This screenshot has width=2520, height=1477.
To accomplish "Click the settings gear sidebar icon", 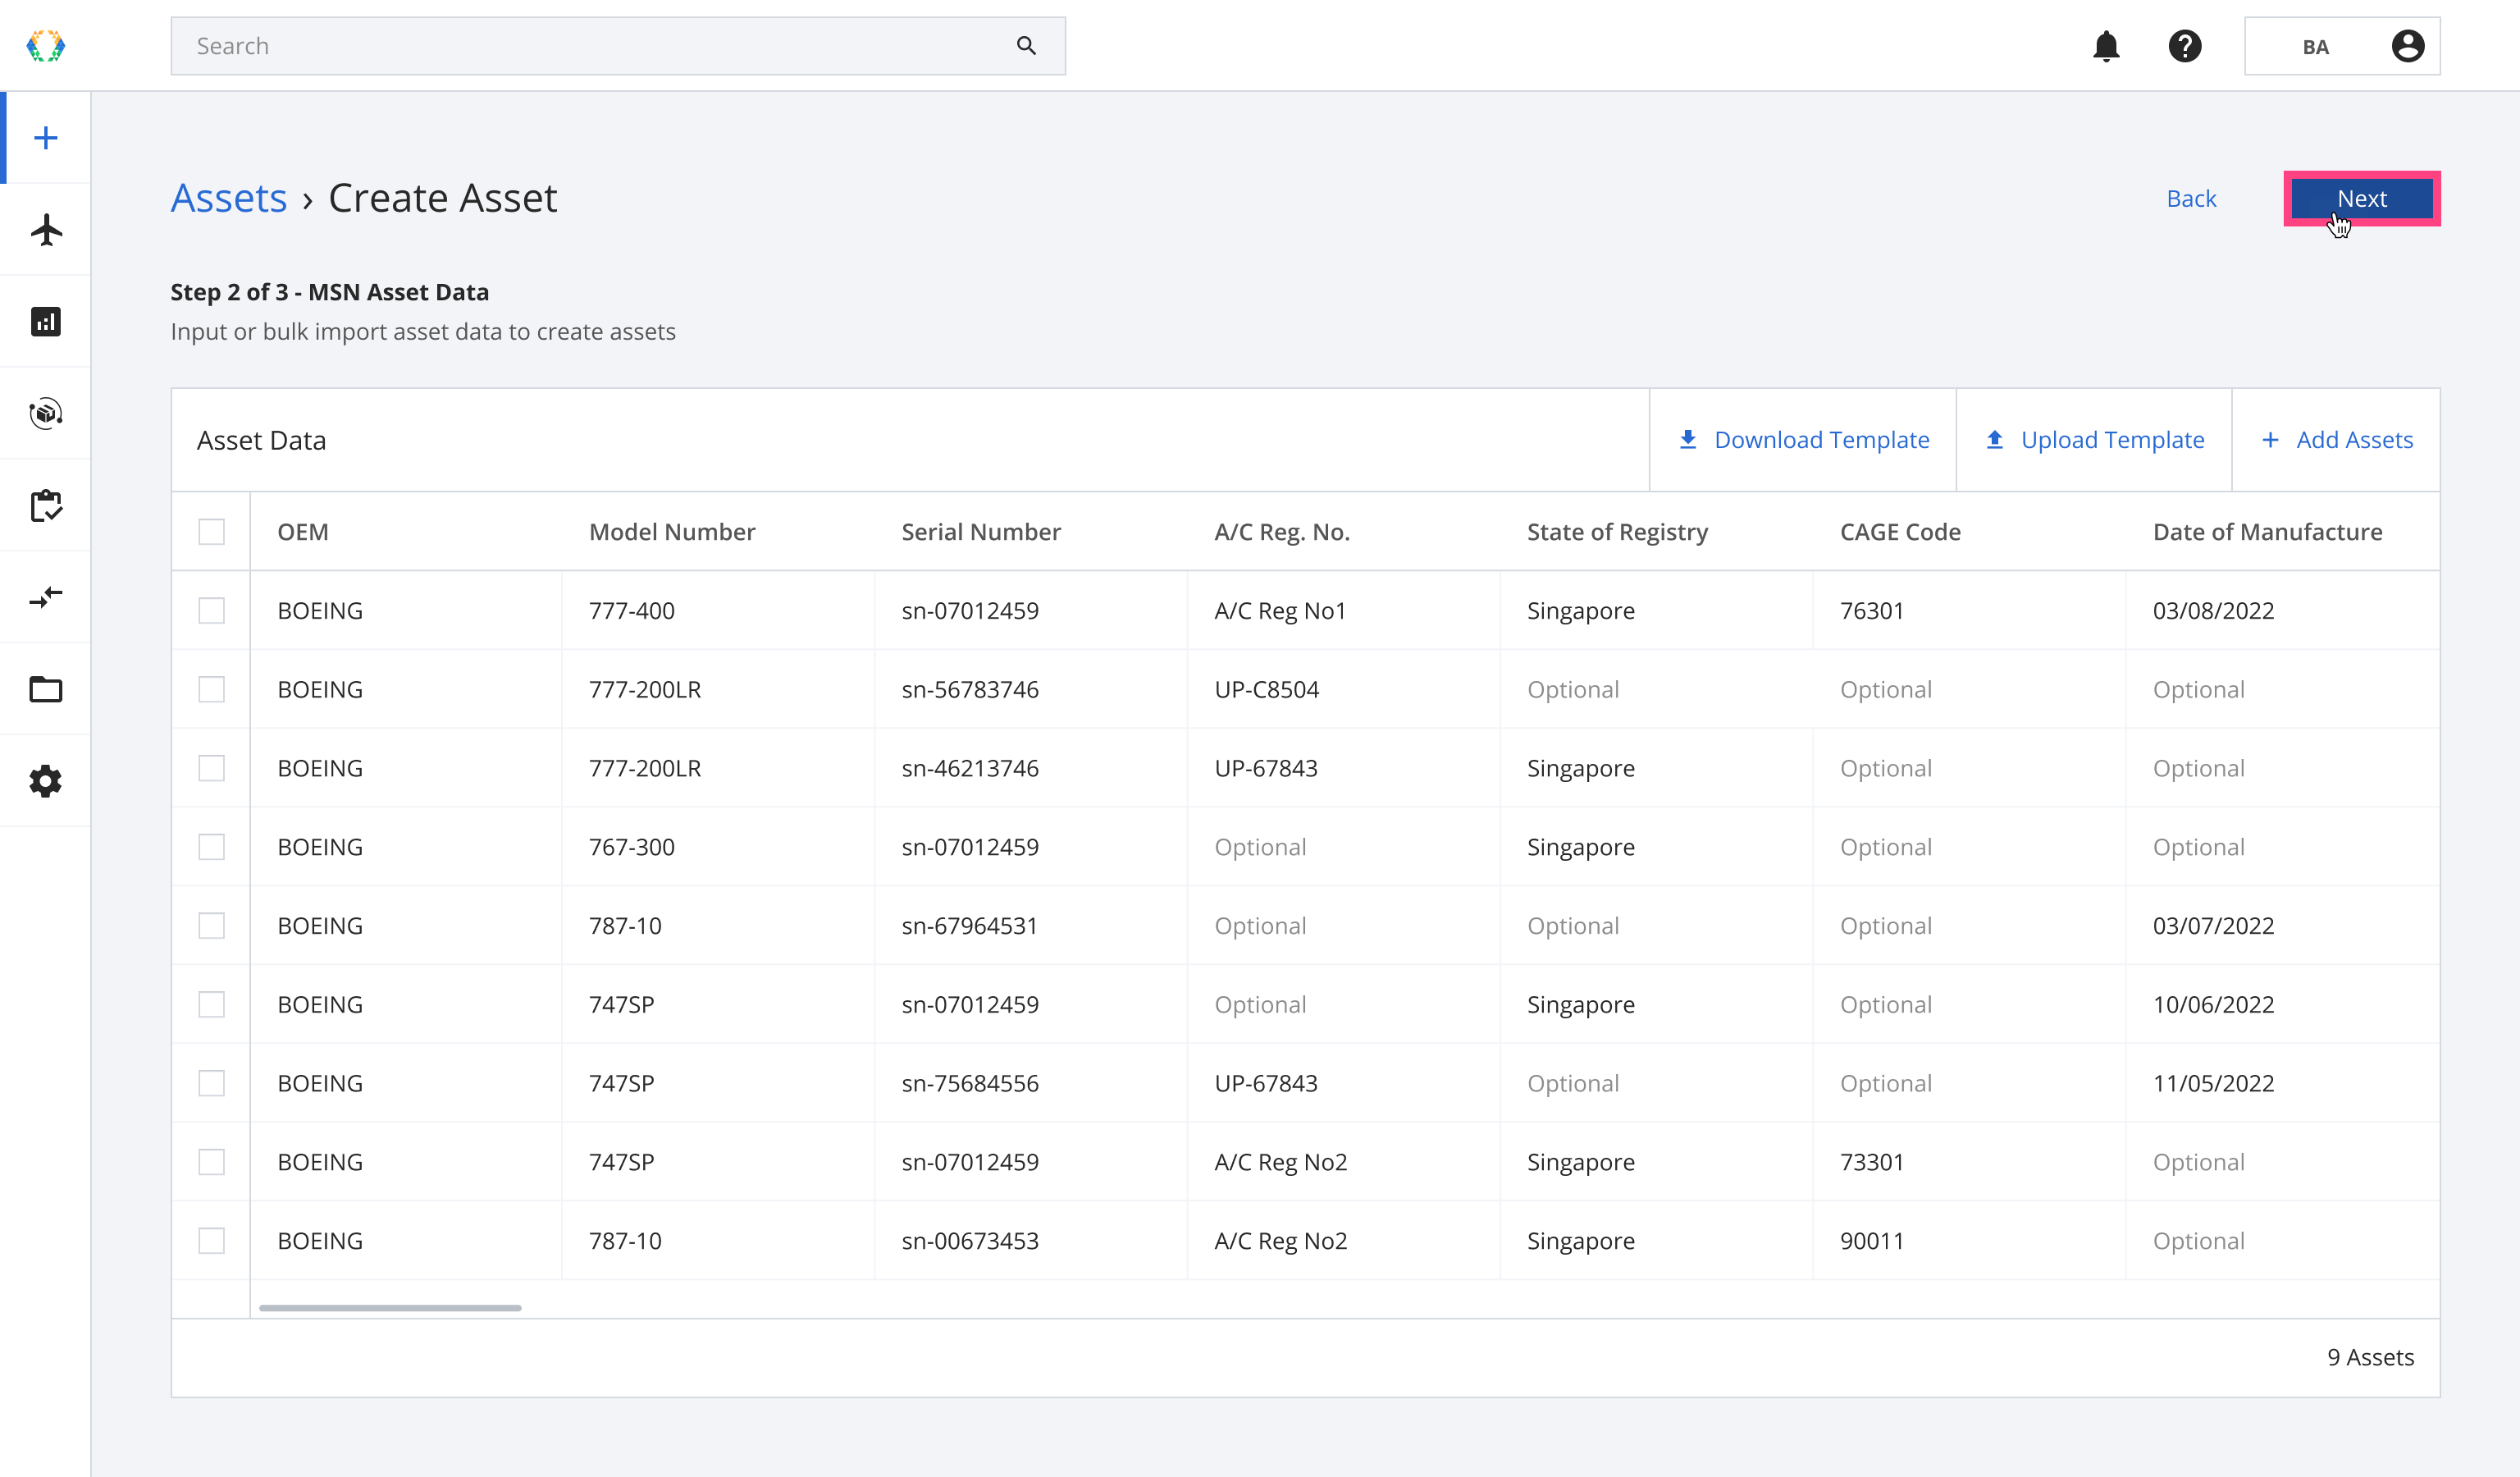I will (46, 780).
